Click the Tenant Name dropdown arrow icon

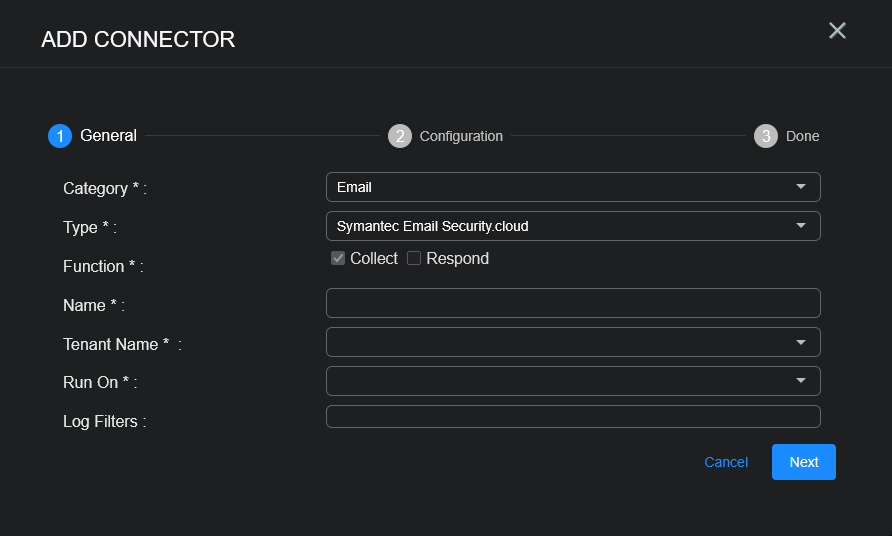tap(800, 342)
